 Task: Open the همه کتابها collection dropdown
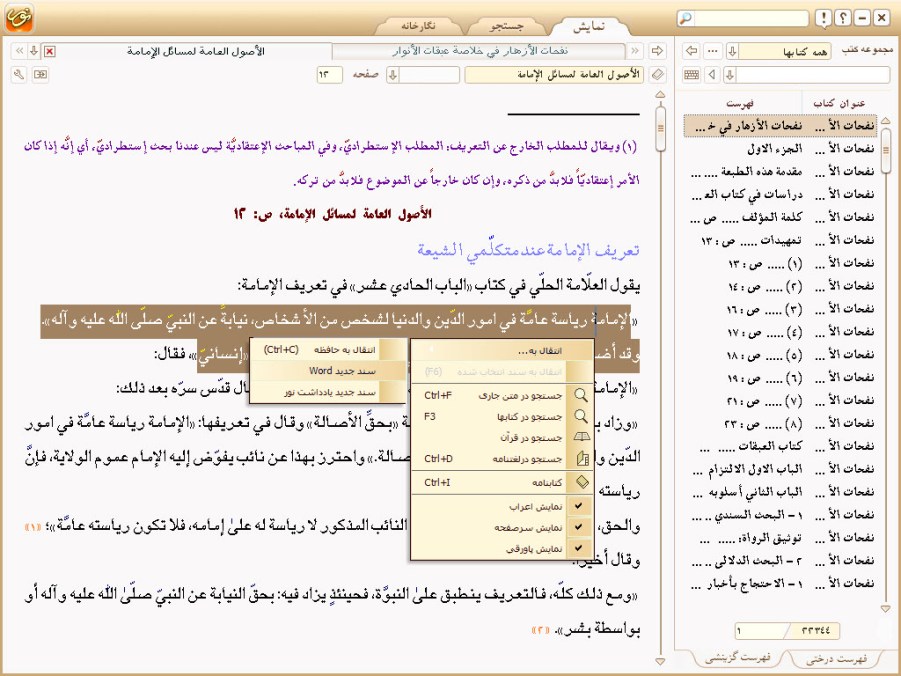pos(733,51)
